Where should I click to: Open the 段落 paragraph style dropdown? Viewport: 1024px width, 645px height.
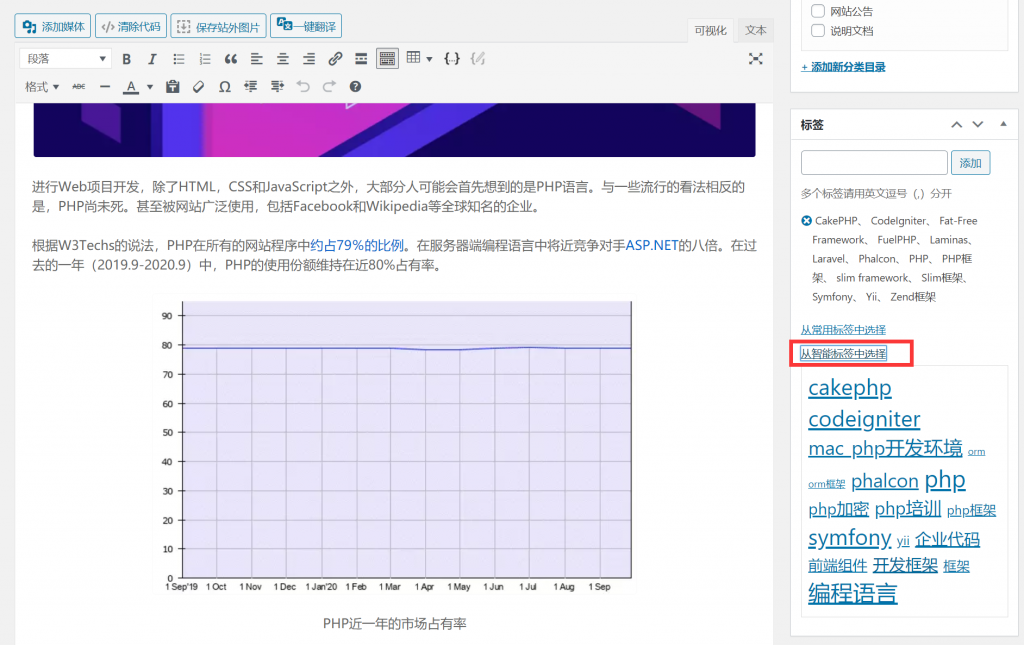click(65, 58)
